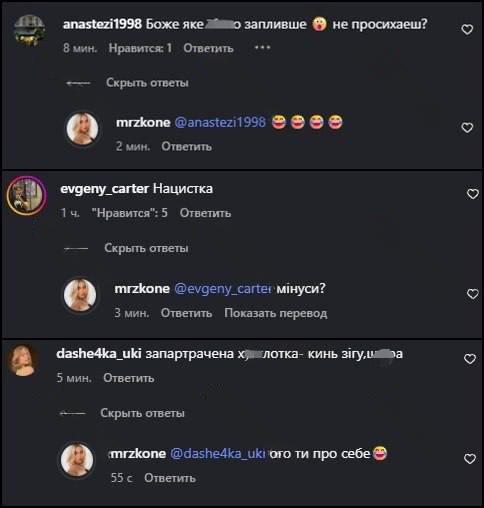View the like count on evgeny_carter's comment
This screenshot has width=484, height=508.
click(130, 213)
